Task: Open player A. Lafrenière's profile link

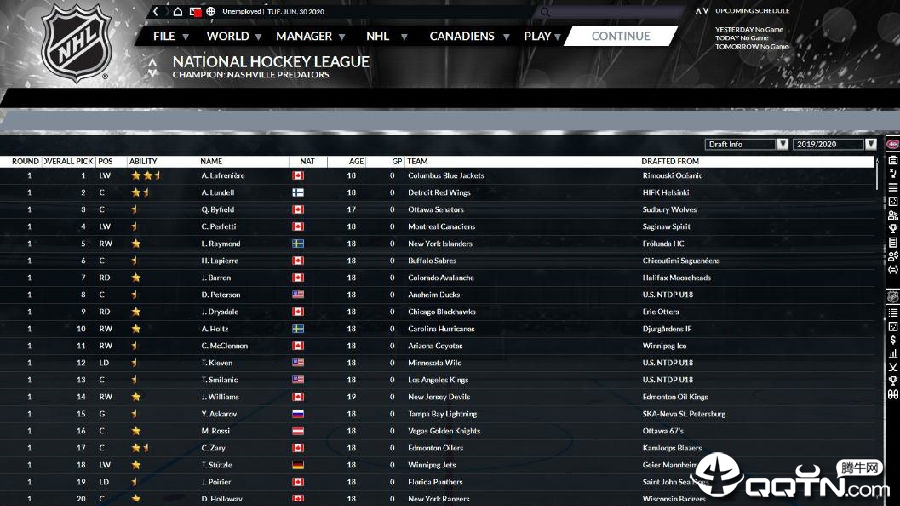Action: tap(223, 176)
